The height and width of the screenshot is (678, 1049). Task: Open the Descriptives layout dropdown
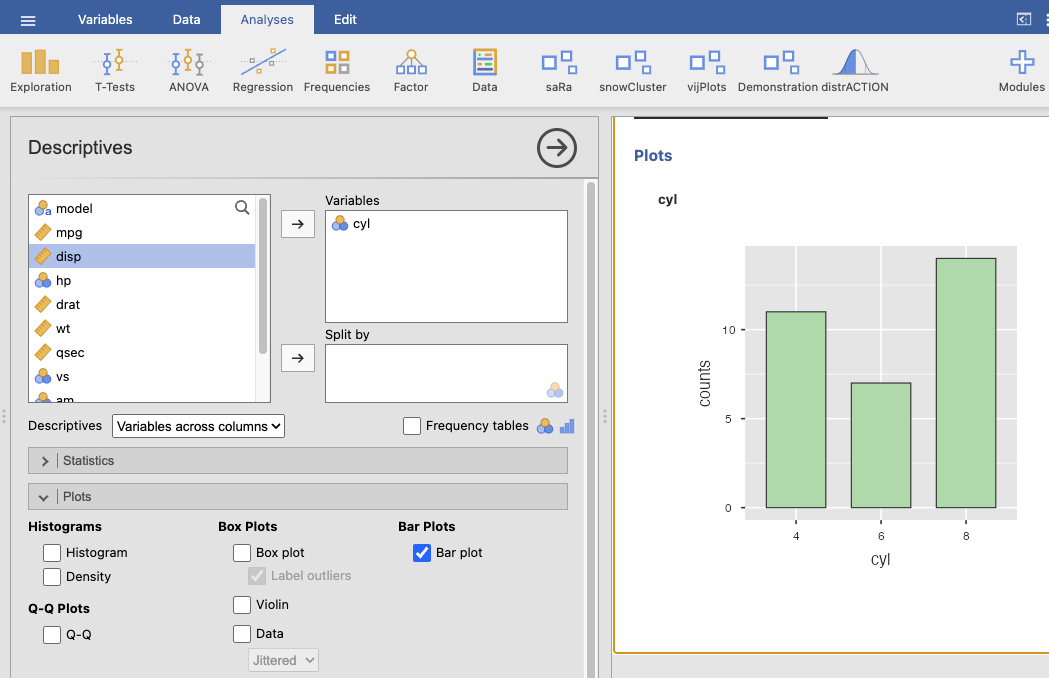199,426
